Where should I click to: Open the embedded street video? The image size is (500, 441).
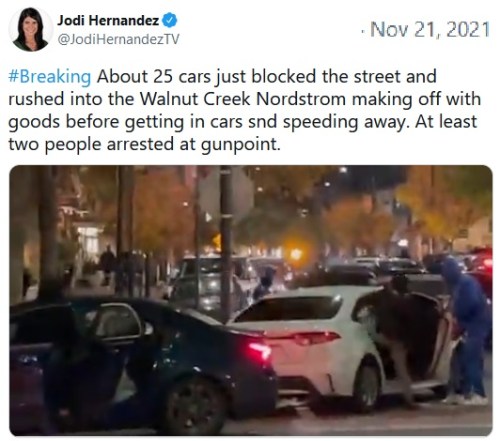(251, 300)
